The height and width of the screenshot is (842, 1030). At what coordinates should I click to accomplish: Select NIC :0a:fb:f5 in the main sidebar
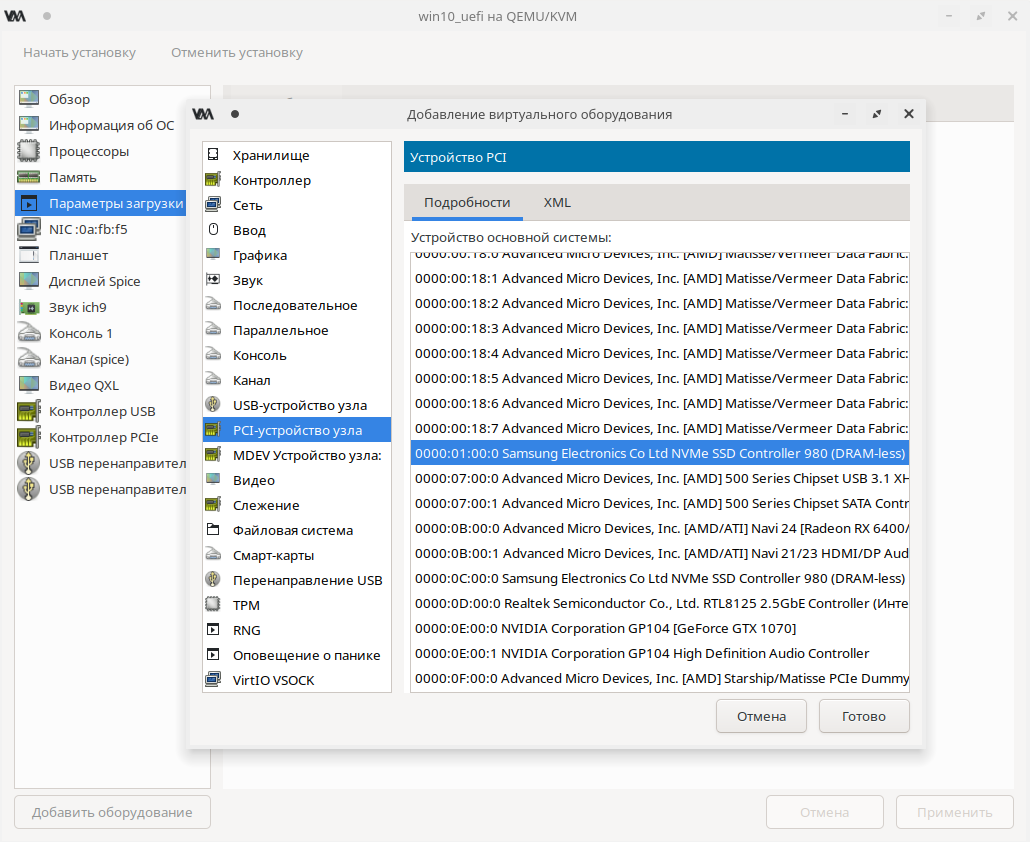click(100, 229)
